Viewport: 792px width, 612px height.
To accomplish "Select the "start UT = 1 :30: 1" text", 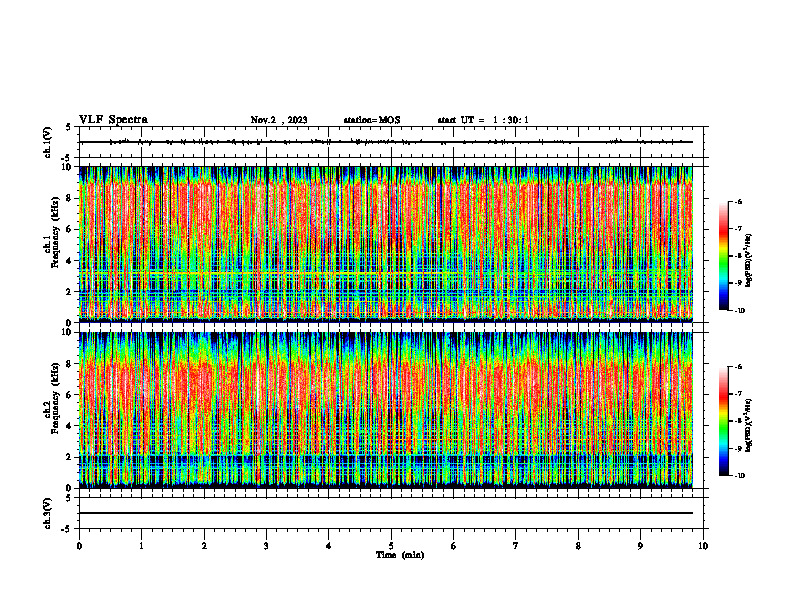I will [483, 120].
